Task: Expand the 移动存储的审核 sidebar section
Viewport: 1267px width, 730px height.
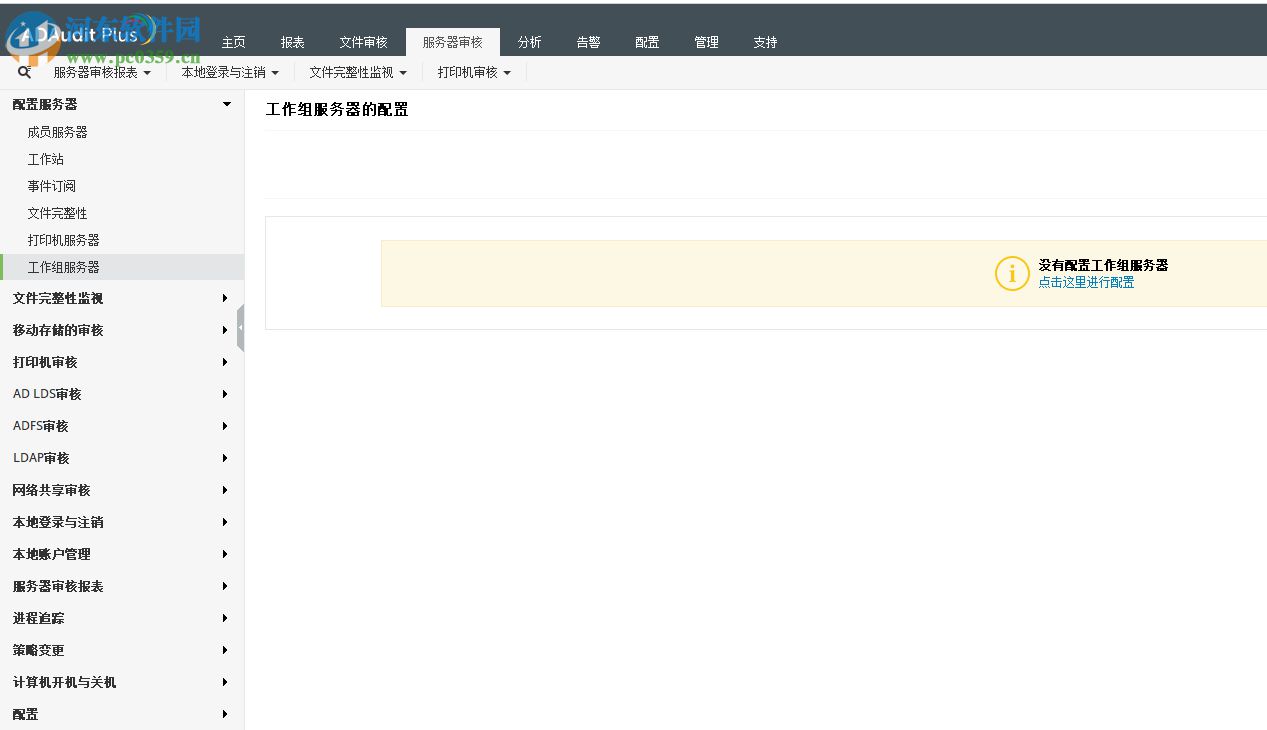Action: (x=59, y=330)
